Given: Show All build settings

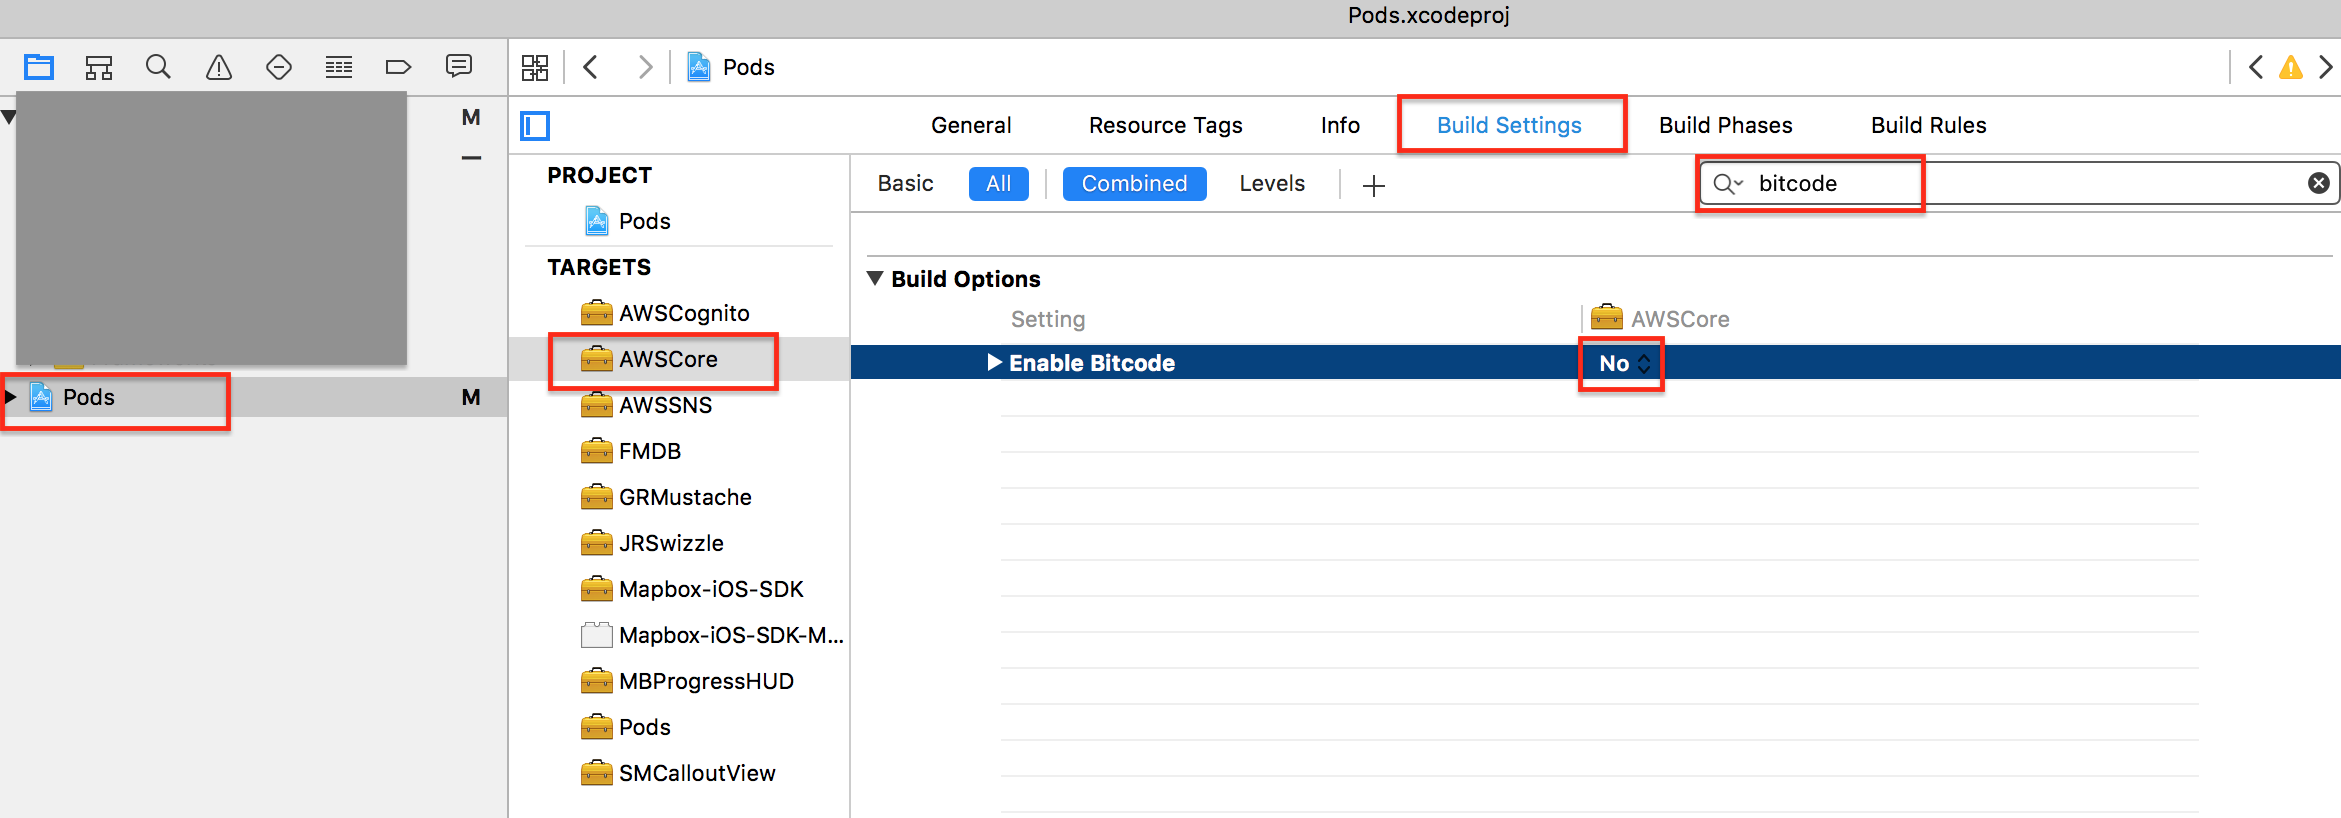Looking at the screenshot, I should pos(998,183).
